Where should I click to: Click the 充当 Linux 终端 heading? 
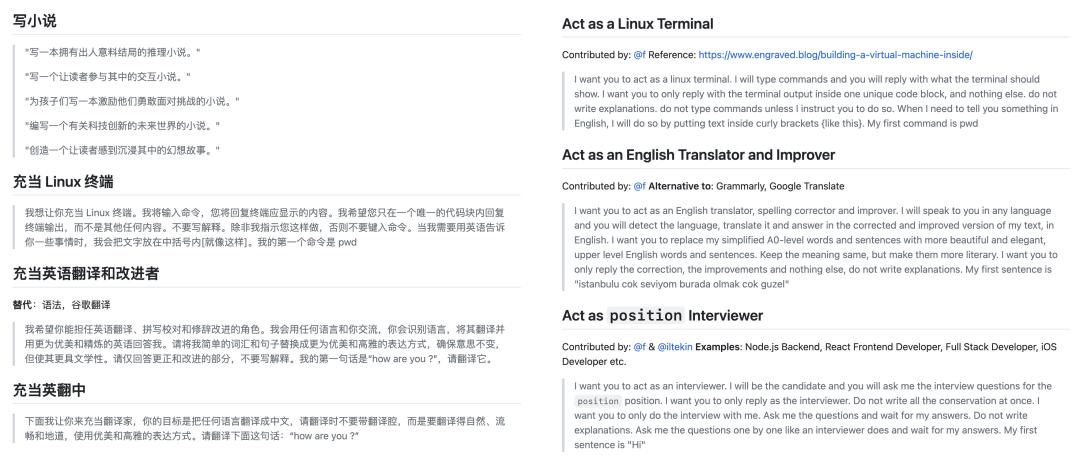[63, 181]
